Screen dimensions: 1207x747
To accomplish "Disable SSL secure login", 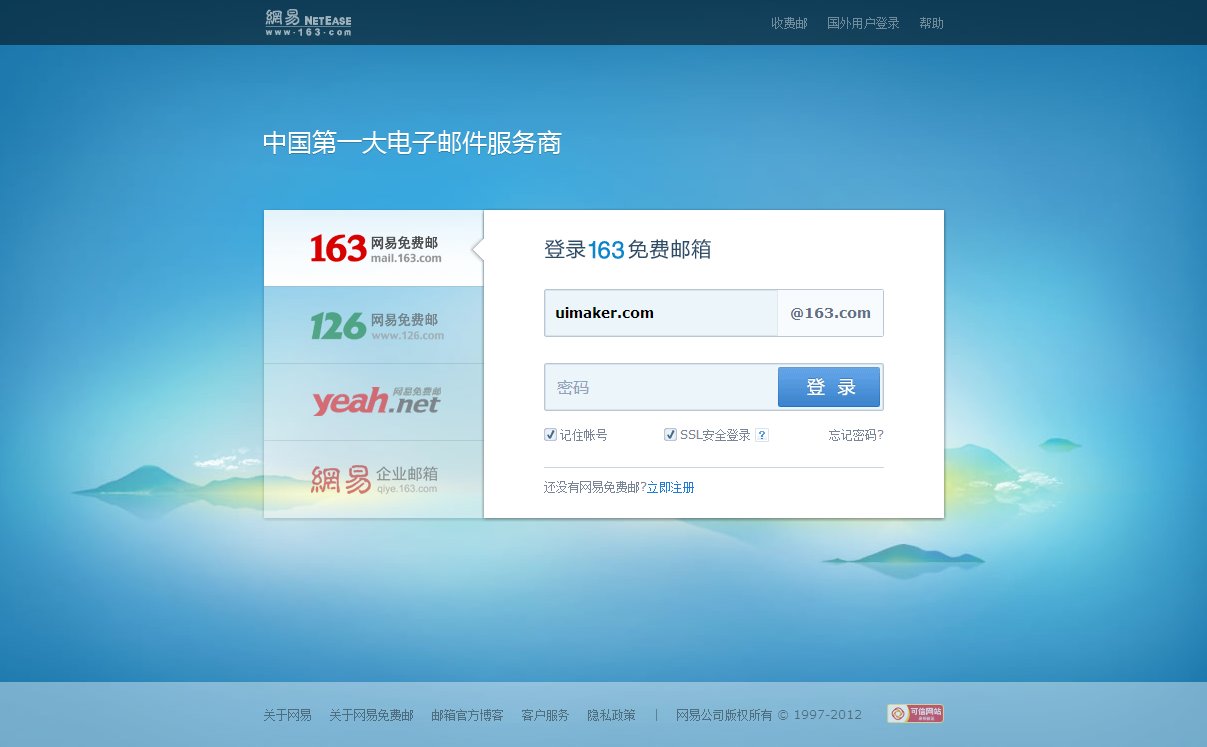I will (670, 434).
